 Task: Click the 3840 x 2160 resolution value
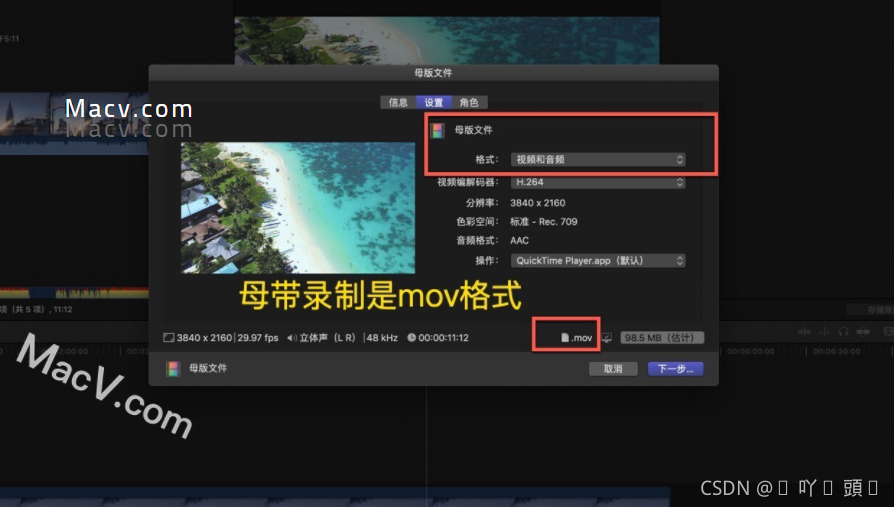[538, 203]
